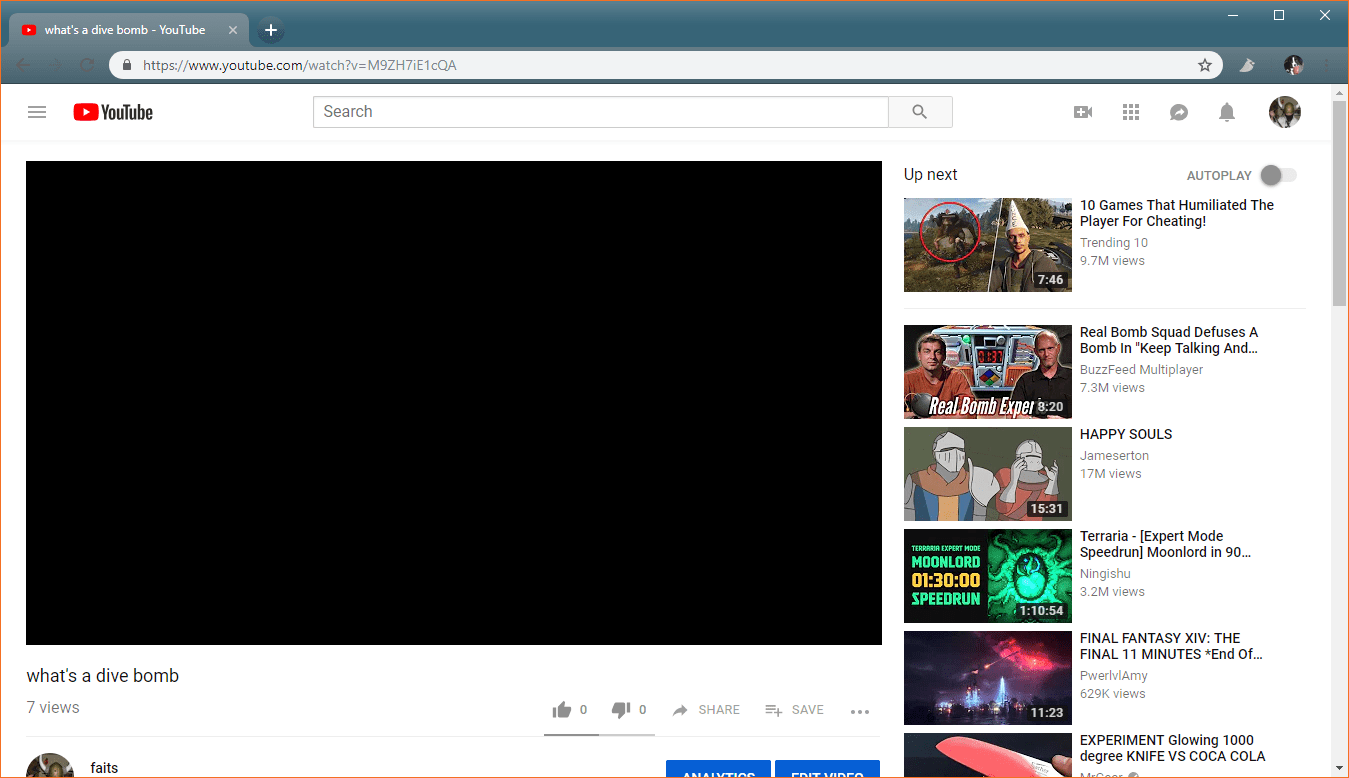
Task: Open the FINAL FANTASY XIV video thumbnail
Action: (x=988, y=678)
